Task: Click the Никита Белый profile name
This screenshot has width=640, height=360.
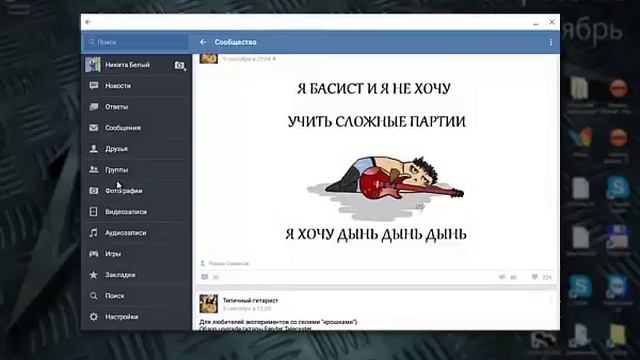Action: click(127, 65)
